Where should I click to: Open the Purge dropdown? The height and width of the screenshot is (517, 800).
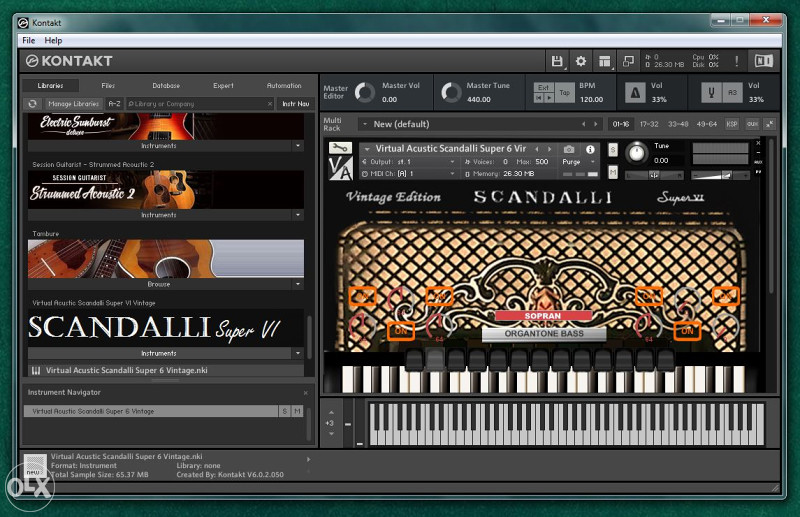coord(593,162)
